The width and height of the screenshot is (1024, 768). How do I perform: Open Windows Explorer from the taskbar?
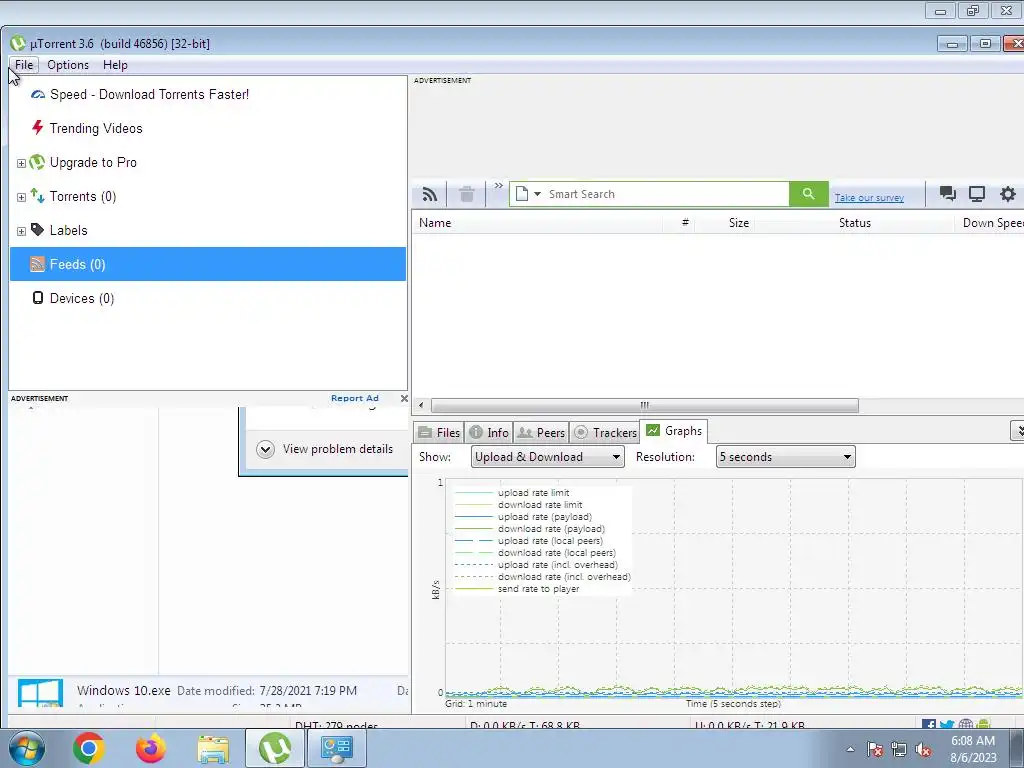pos(213,749)
